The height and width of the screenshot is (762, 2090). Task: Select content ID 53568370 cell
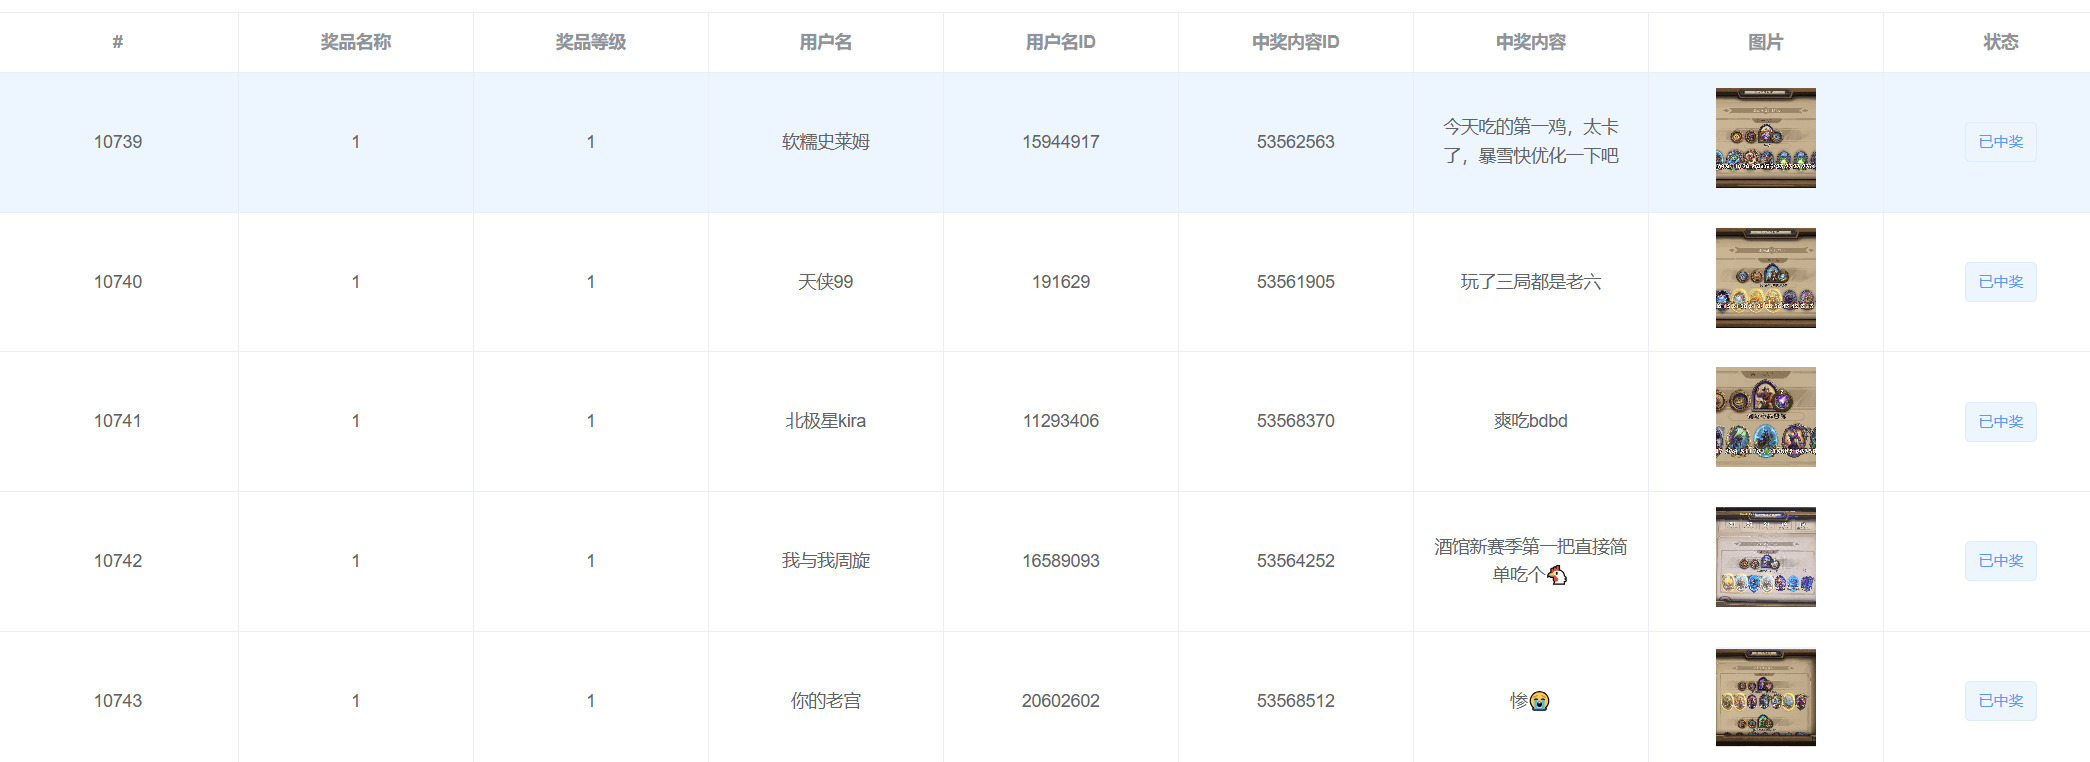click(x=1295, y=421)
